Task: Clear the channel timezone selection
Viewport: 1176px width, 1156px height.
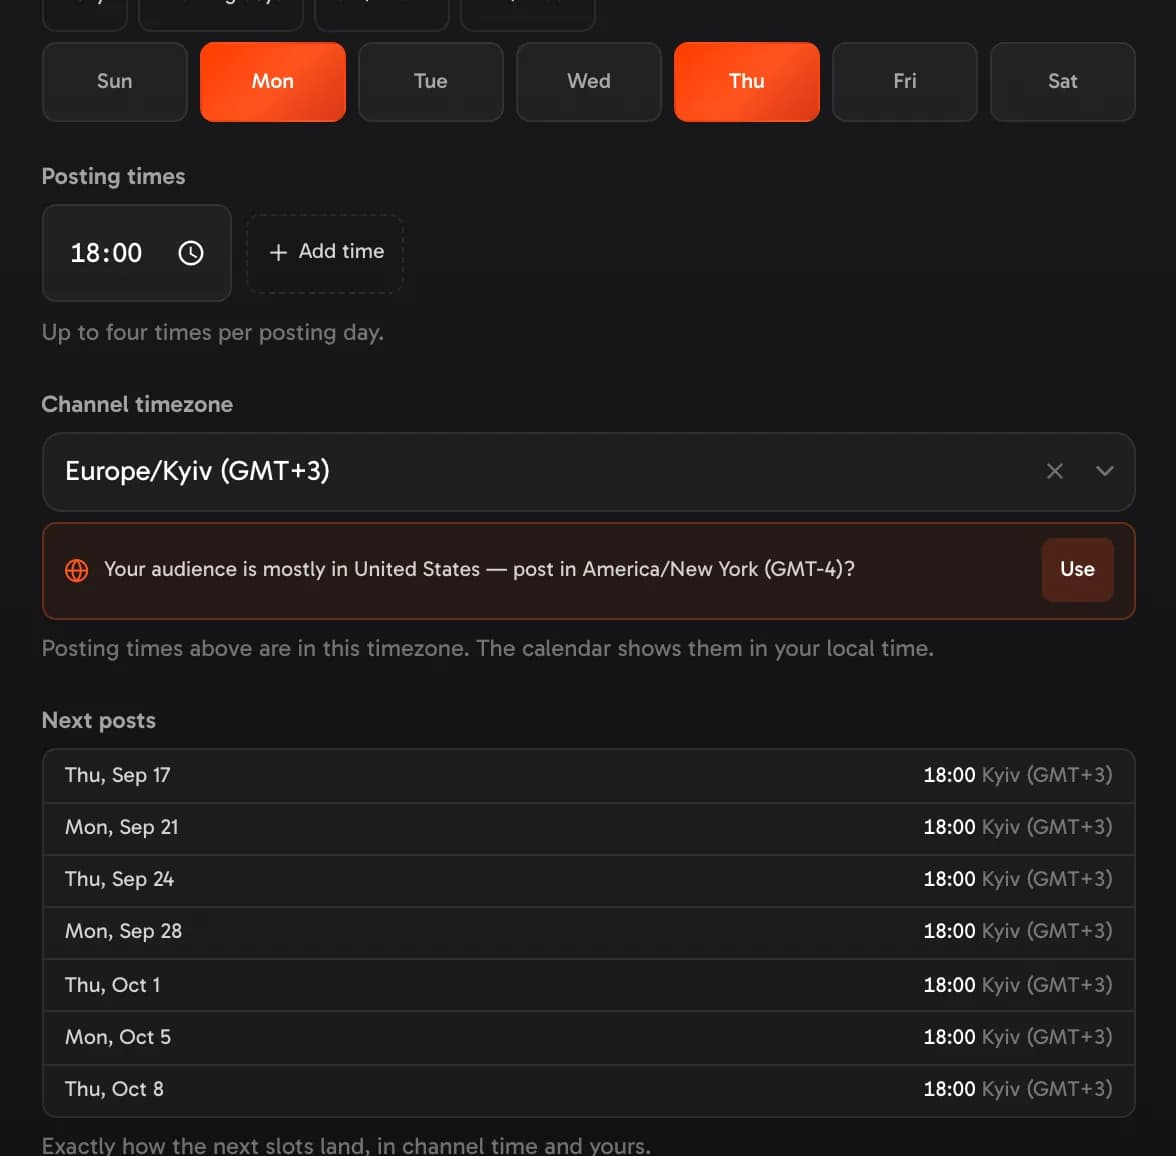Action: coord(1054,471)
